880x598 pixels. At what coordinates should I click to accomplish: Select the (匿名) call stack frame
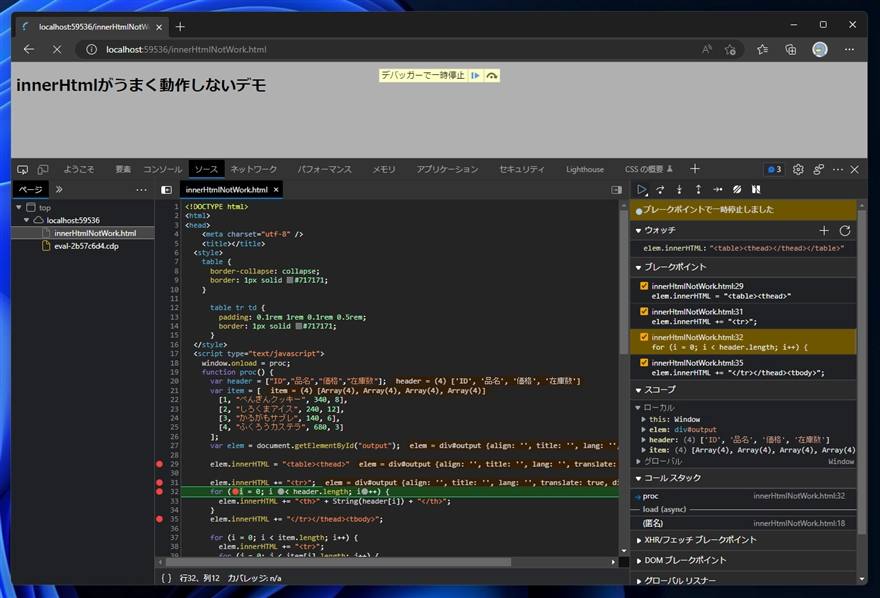pos(743,523)
